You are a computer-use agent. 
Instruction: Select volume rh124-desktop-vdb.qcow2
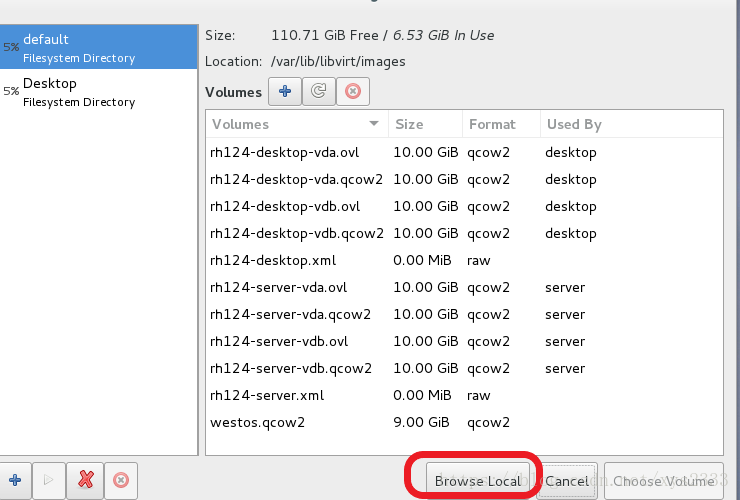[x=464, y=233]
